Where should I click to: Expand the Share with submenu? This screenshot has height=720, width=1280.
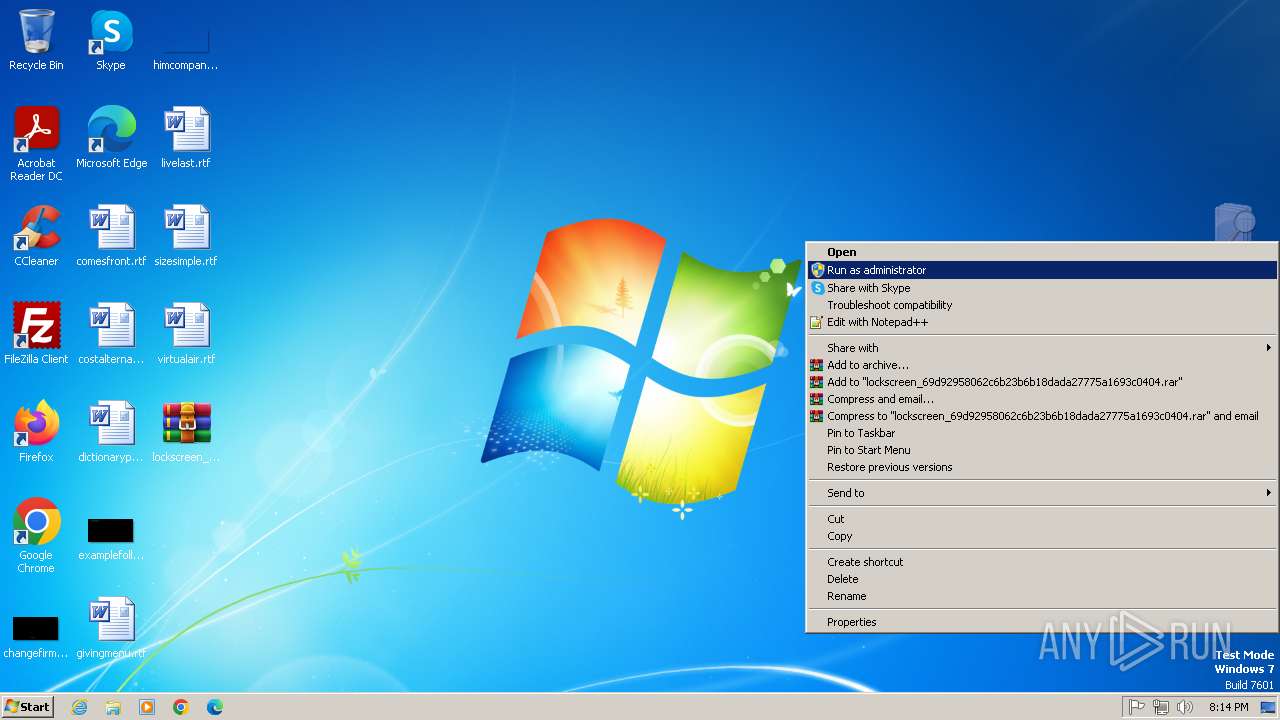[x=1042, y=348]
